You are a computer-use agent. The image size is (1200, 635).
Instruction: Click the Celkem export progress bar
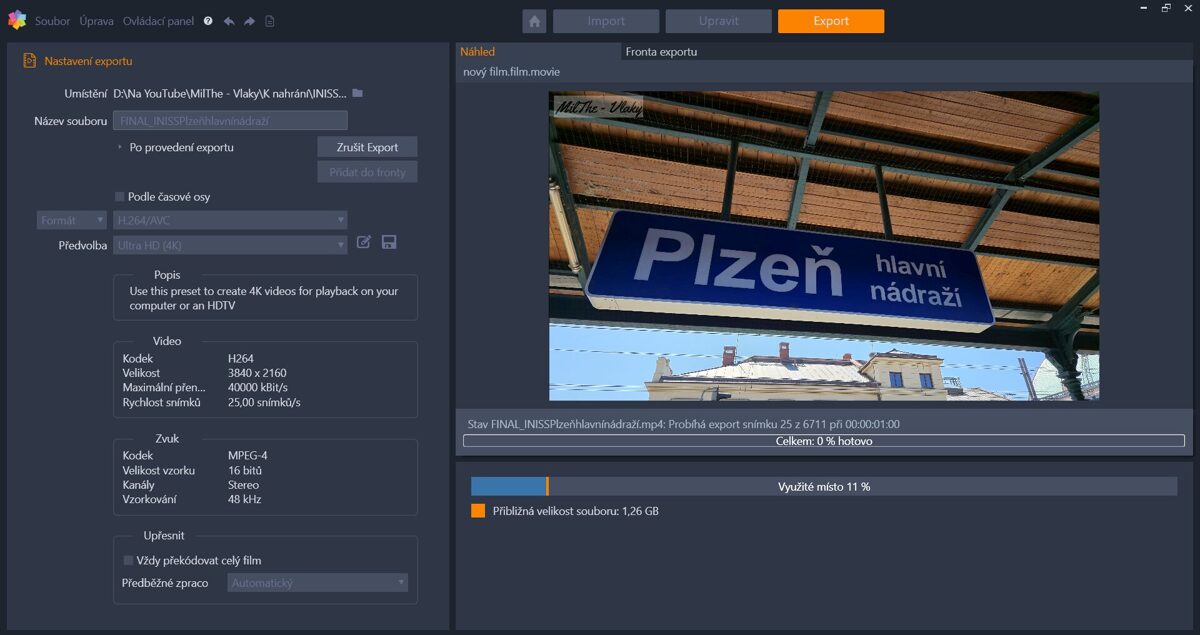tap(822, 440)
